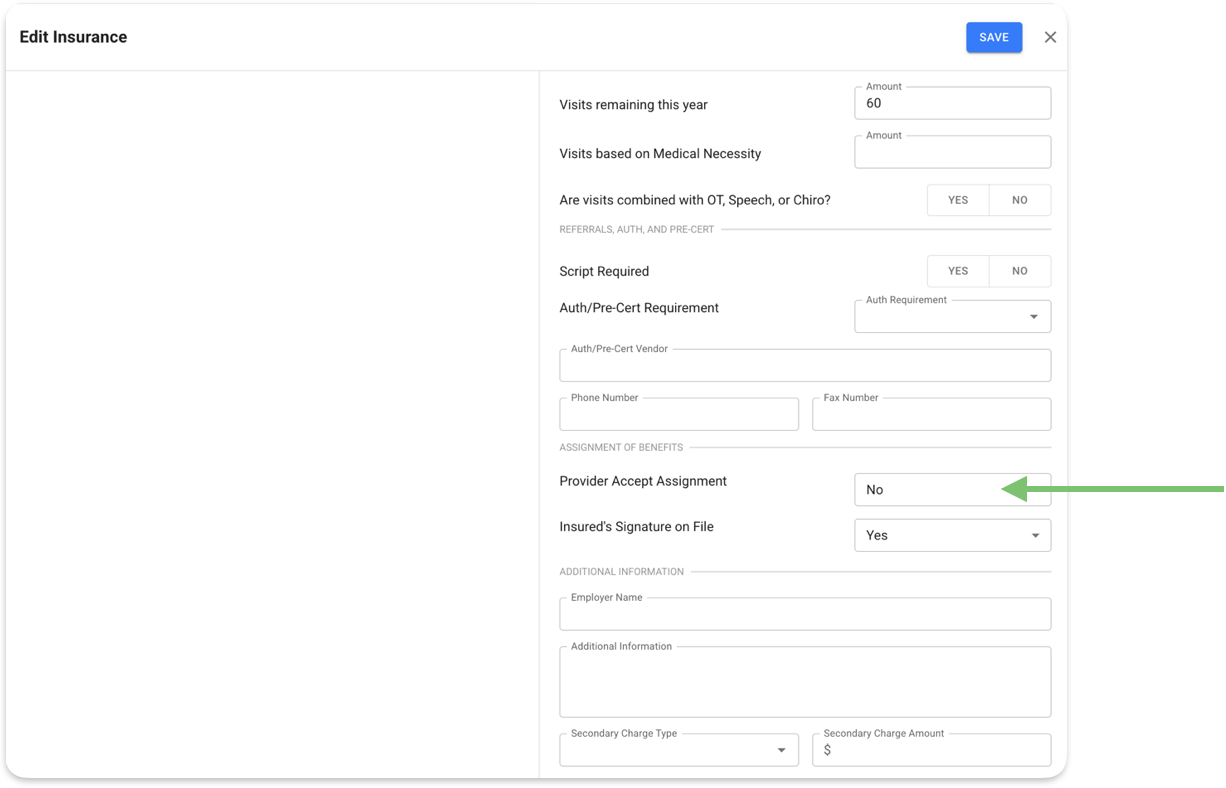Click the Auth Requirement dropdown arrow icon
The image size is (1226, 788).
(x=1033, y=317)
